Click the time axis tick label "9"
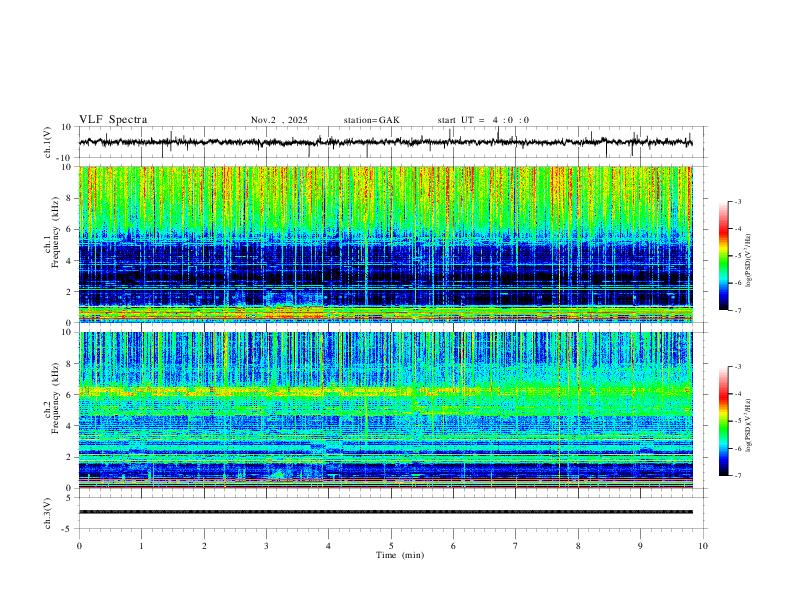The height and width of the screenshot is (612, 792). (640, 546)
